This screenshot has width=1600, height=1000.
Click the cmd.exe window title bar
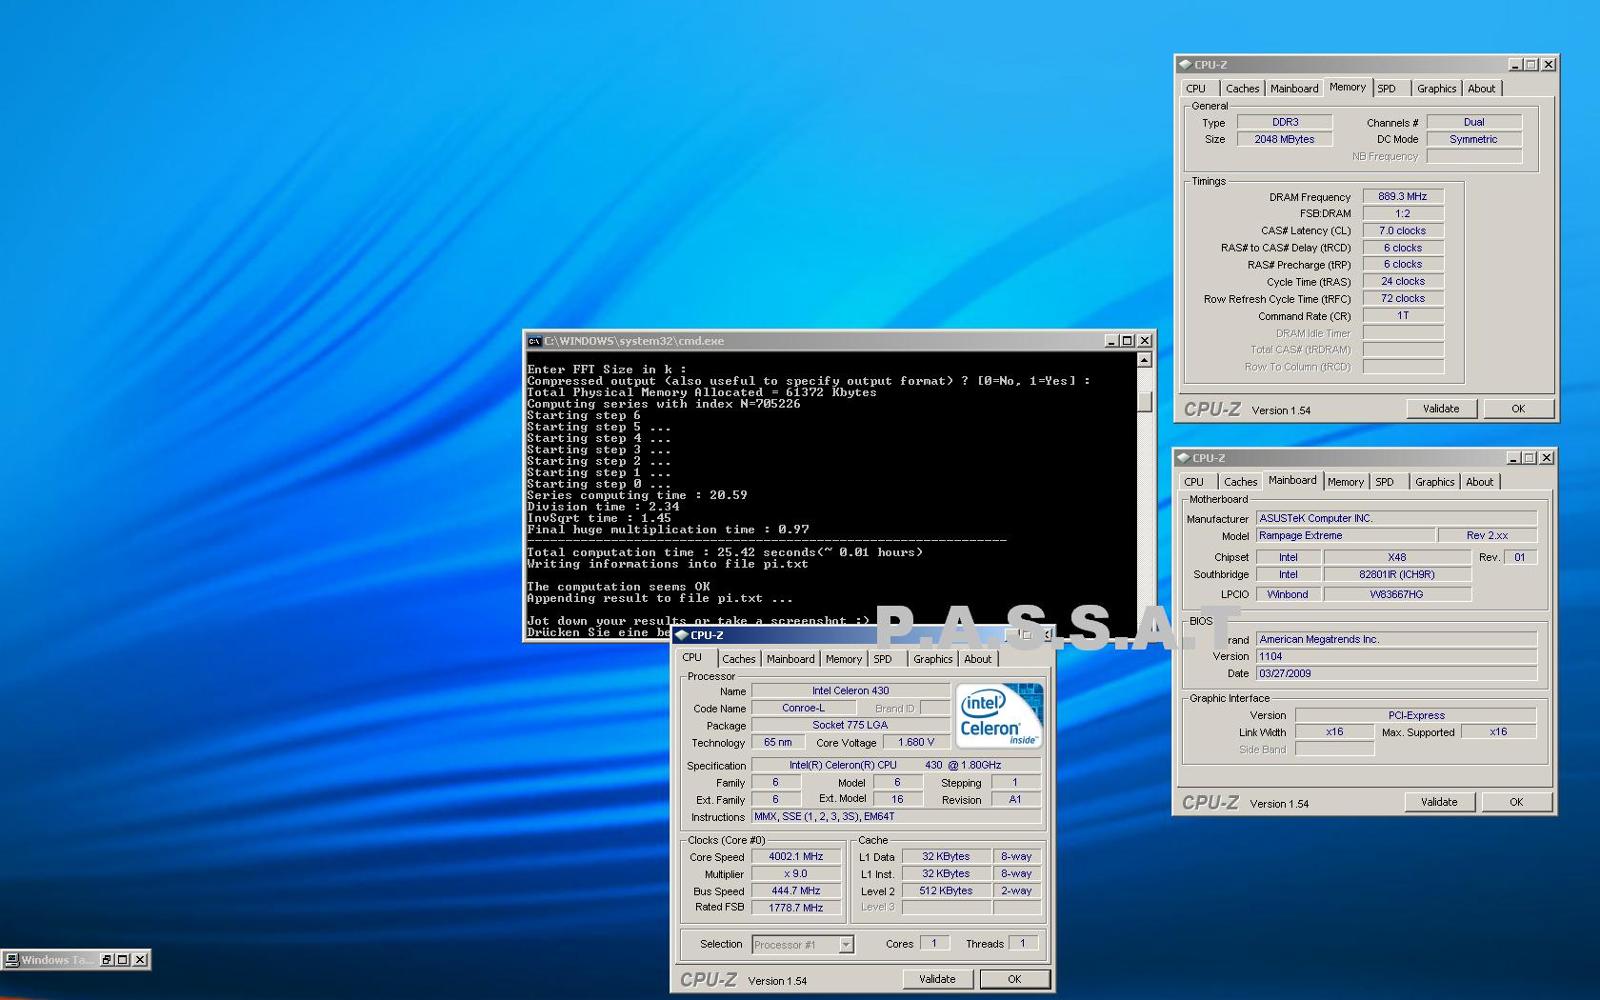(838, 341)
